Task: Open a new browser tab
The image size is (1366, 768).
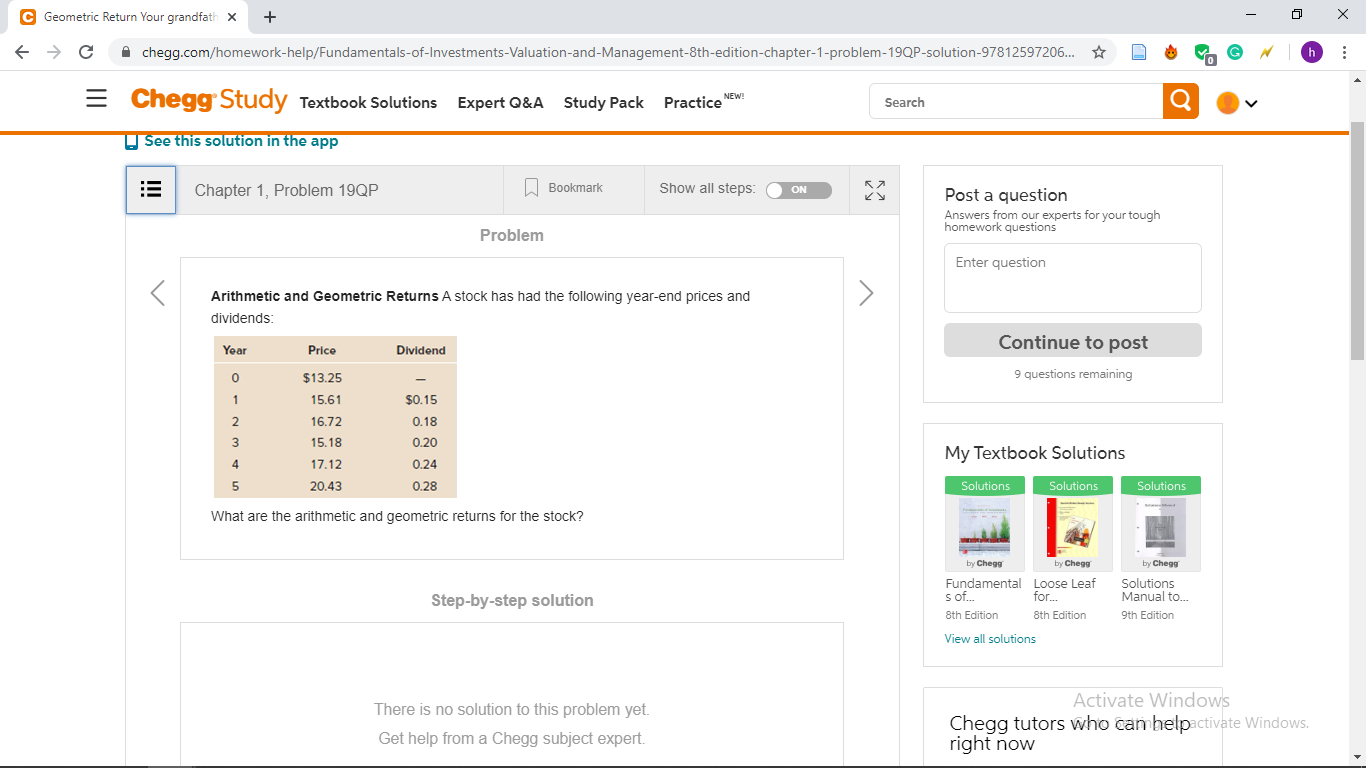Action: tap(270, 17)
